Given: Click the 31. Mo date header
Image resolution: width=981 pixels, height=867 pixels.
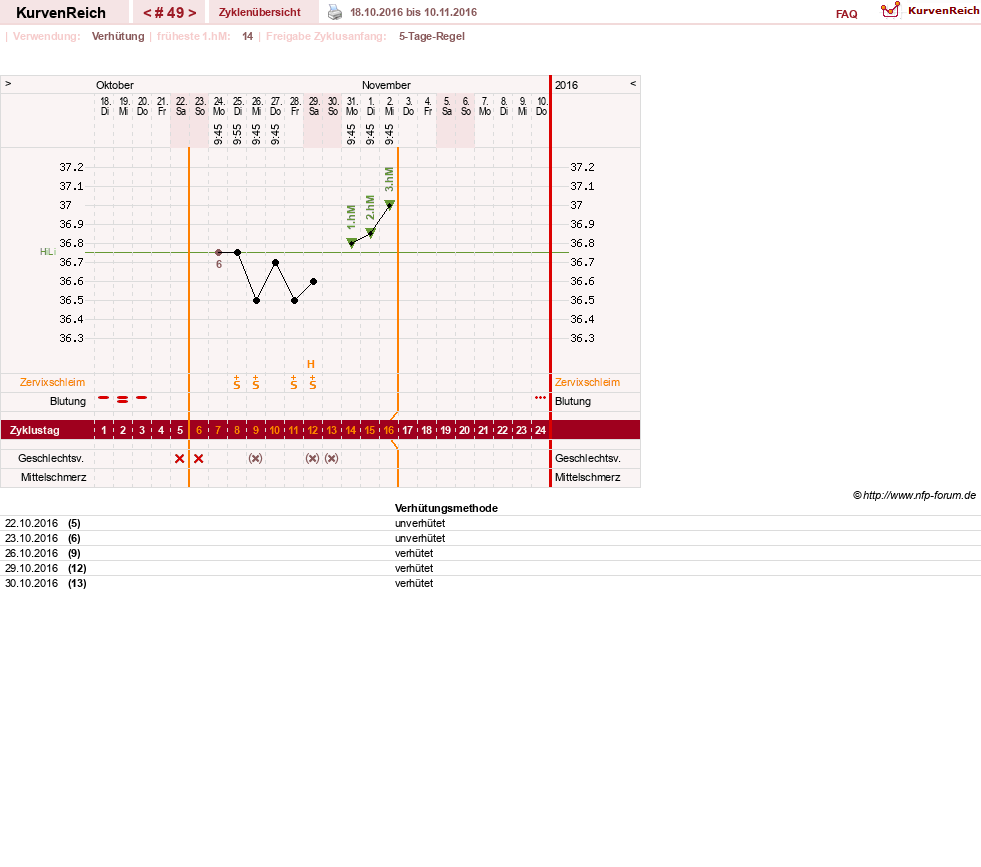Looking at the screenshot, I should 352,106.
